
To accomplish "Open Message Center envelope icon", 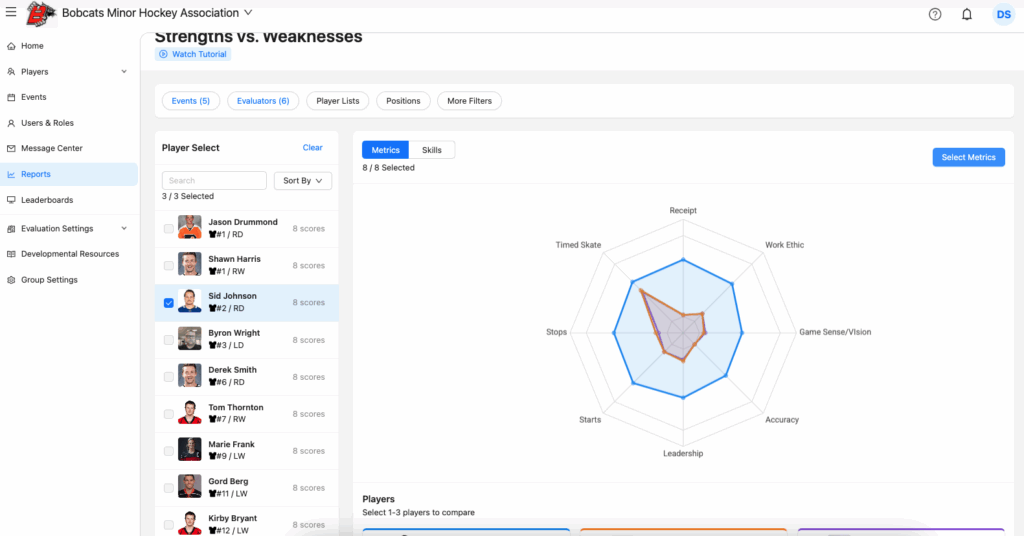I will click(11, 148).
